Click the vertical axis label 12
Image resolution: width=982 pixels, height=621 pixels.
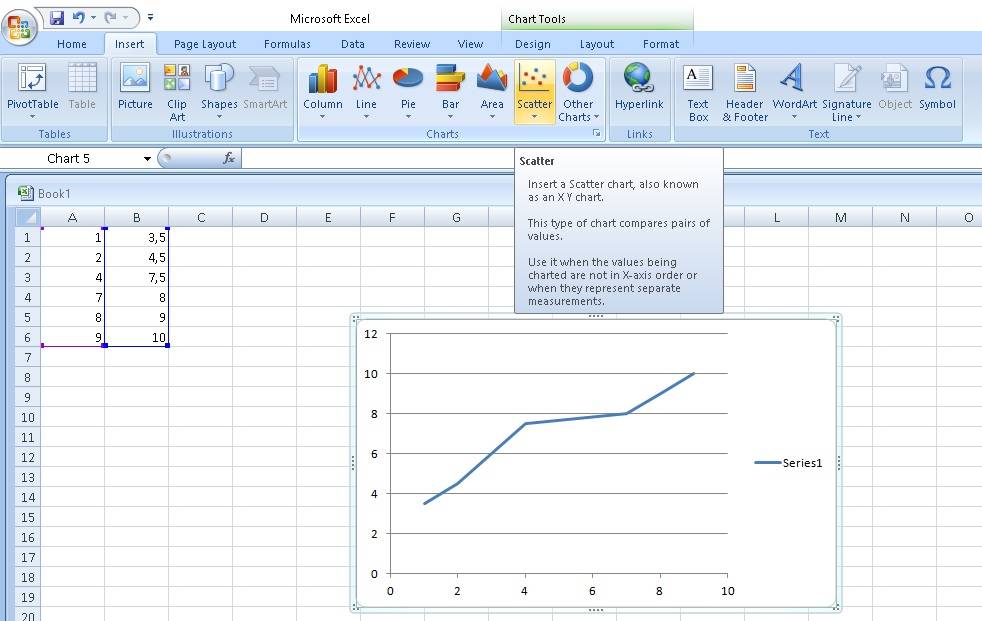coord(371,334)
